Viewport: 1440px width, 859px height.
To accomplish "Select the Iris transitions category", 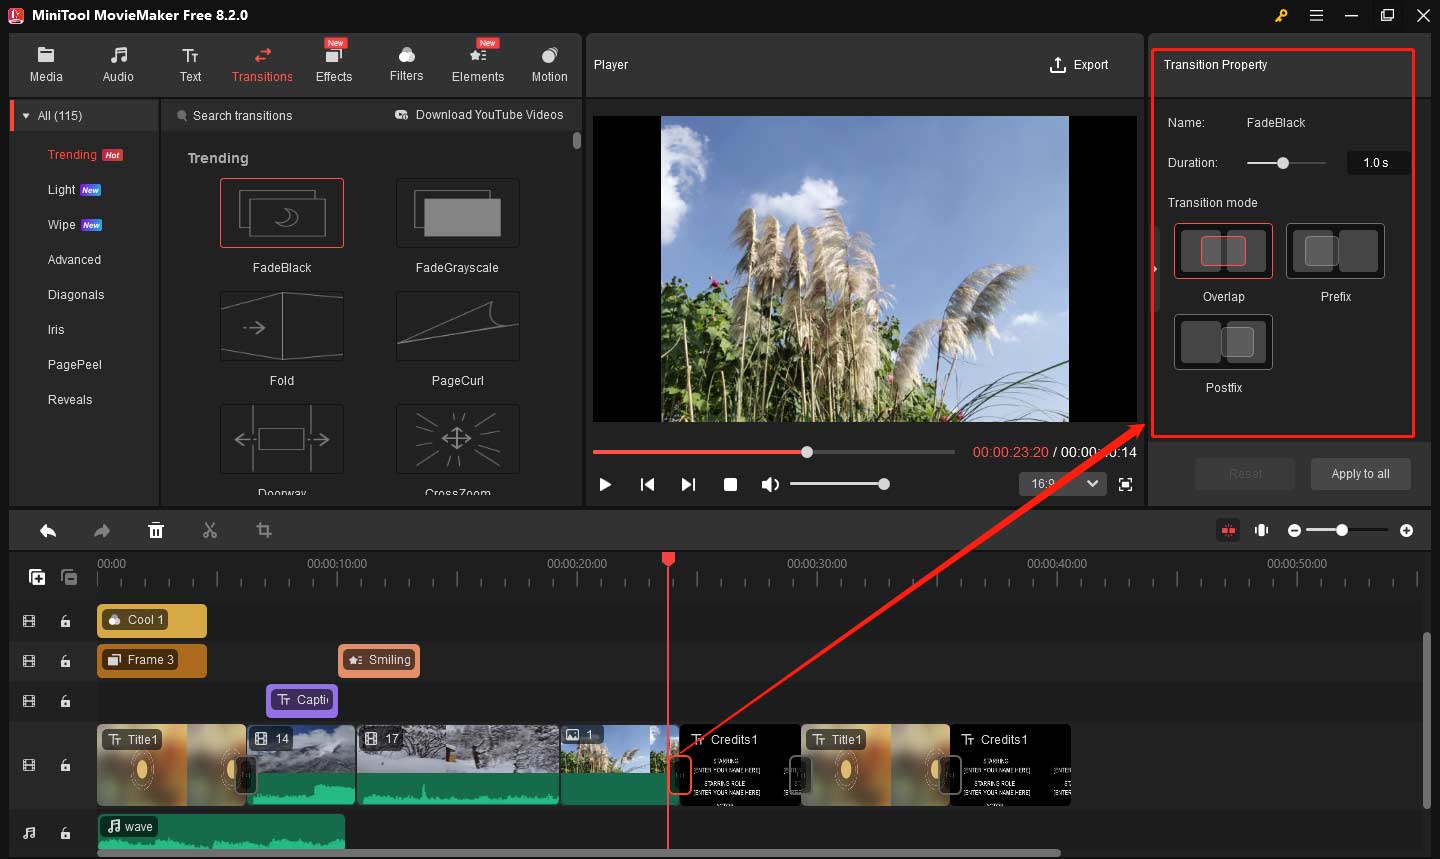I will (56, 330).
